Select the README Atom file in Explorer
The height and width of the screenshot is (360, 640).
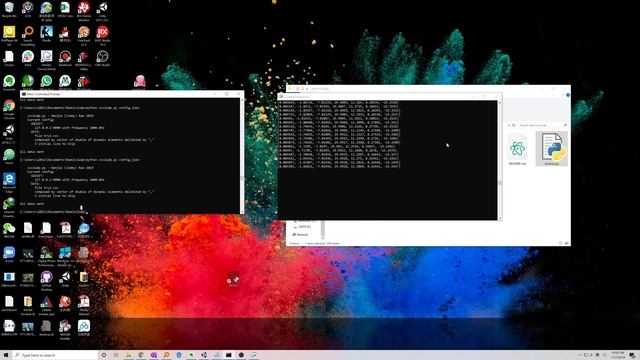(x=517, y=148)
